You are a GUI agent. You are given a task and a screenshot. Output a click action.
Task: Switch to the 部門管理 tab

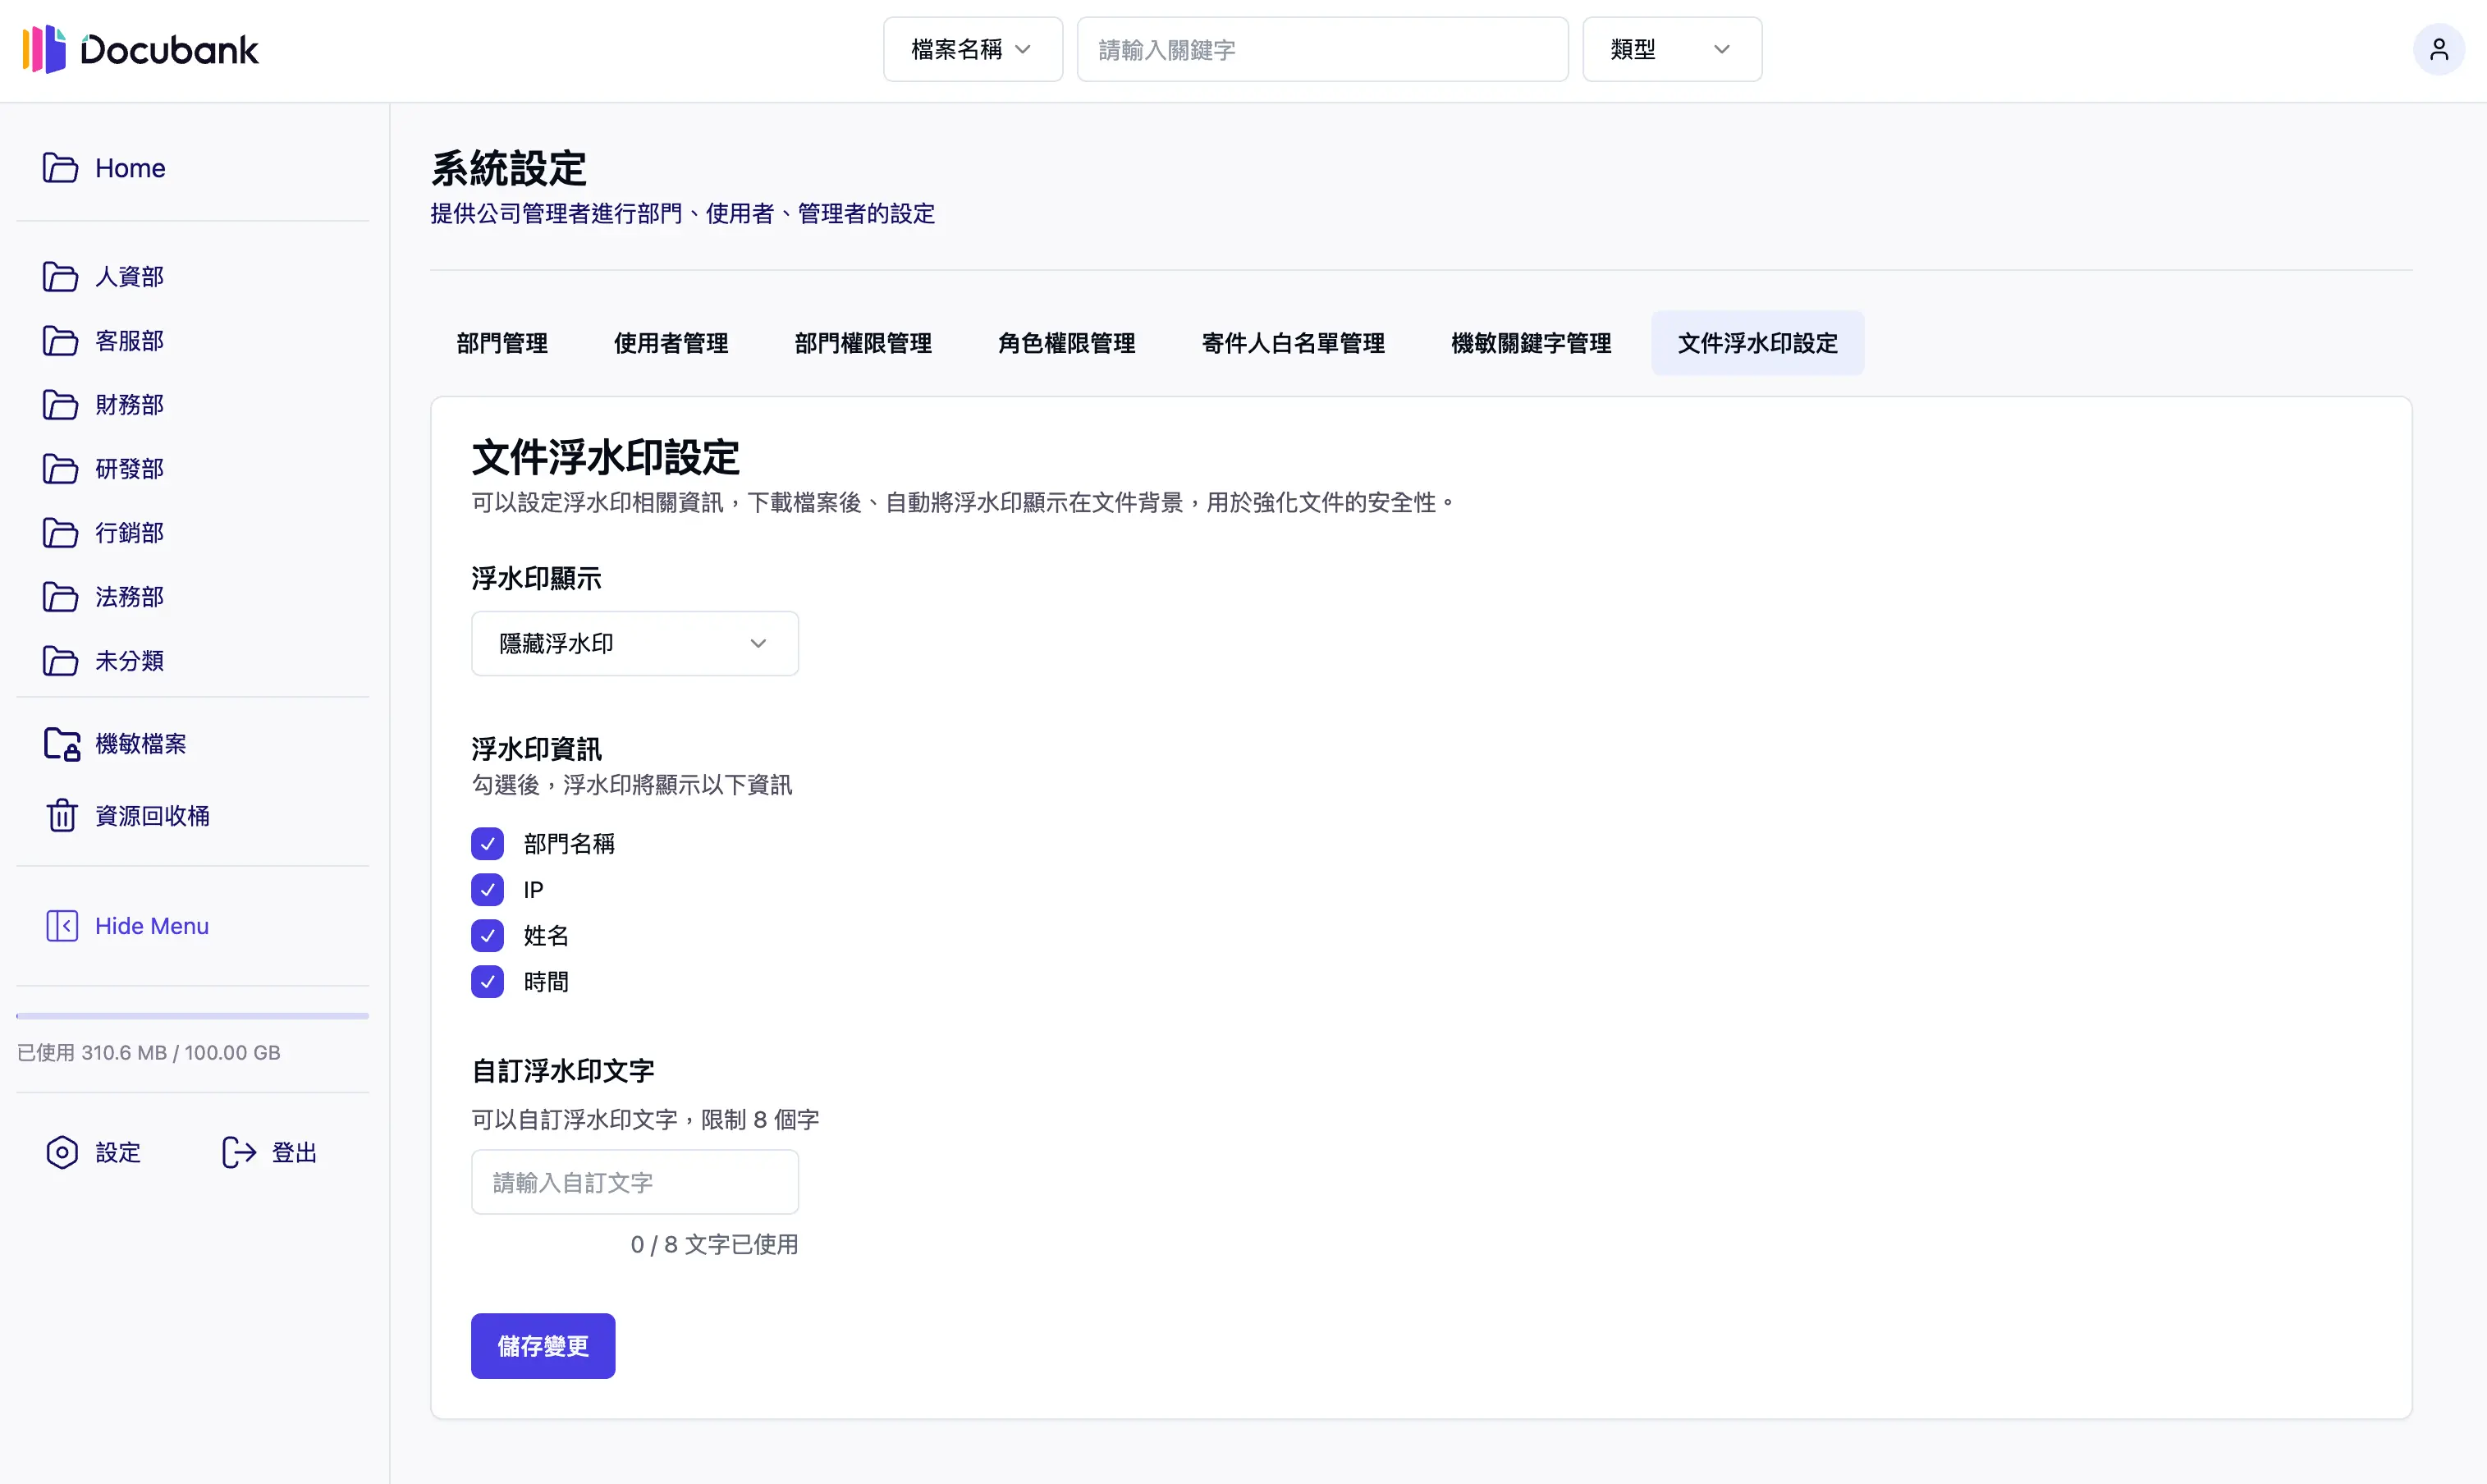click(x=501, y=343)
